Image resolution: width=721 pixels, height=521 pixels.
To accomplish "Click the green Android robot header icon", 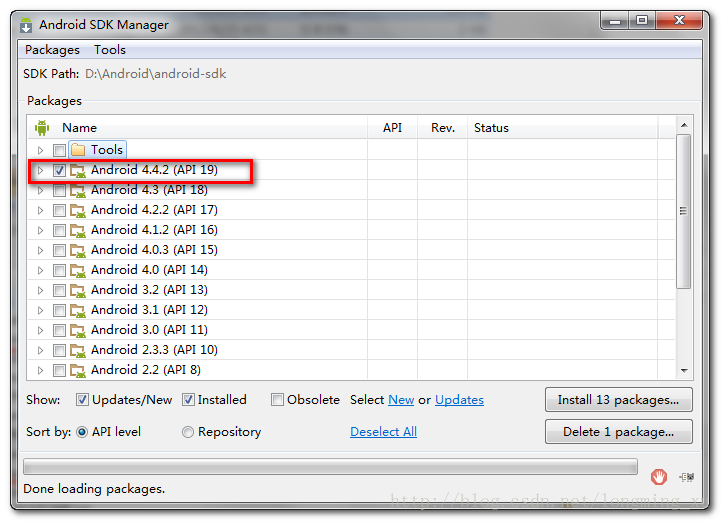I will [x=42, y=128].
